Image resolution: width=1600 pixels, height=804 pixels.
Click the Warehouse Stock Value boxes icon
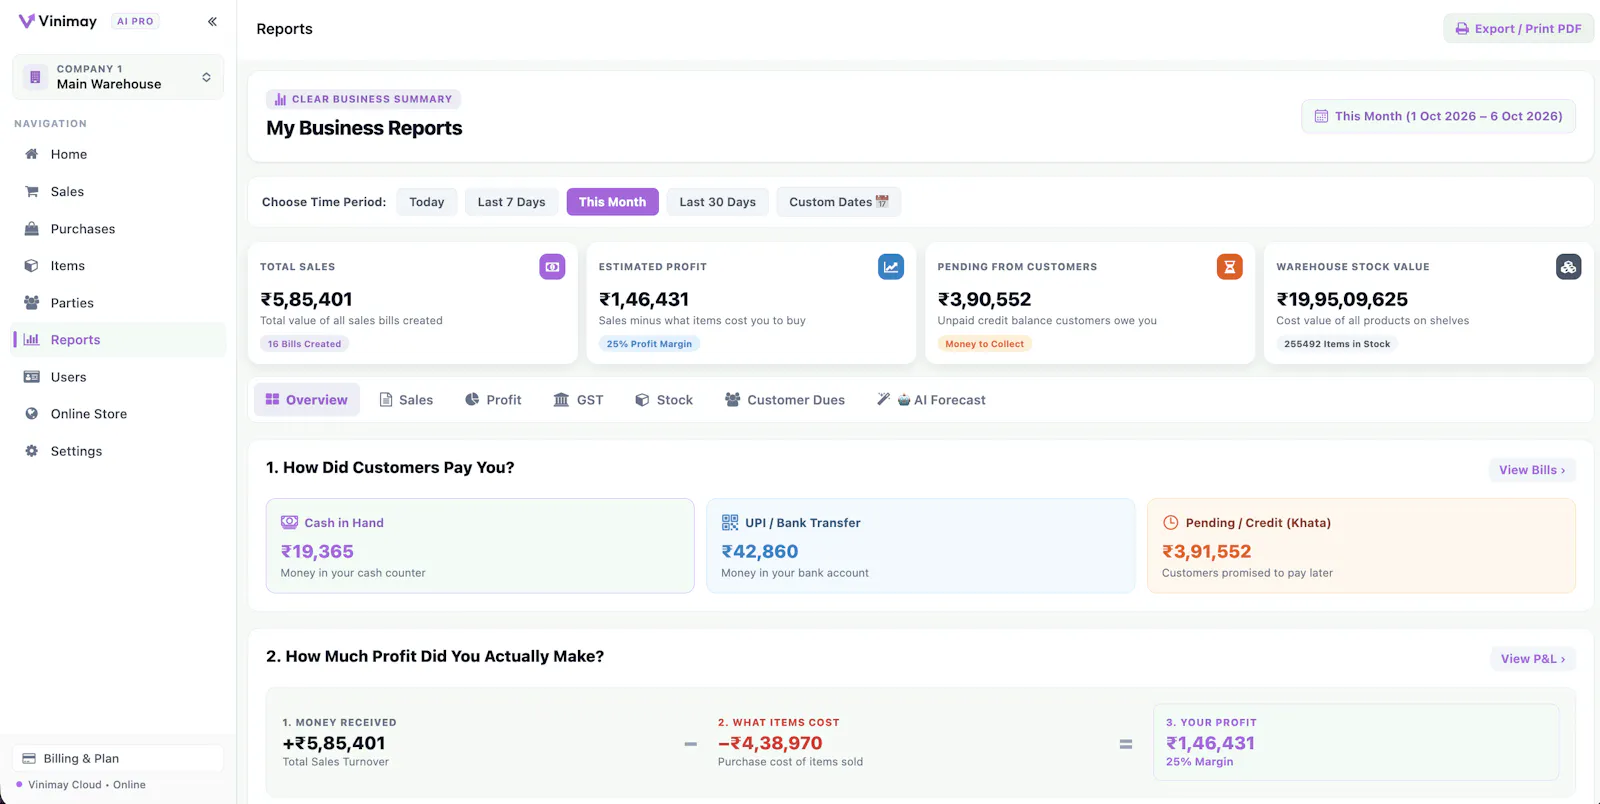click(x=1569, y=267)
